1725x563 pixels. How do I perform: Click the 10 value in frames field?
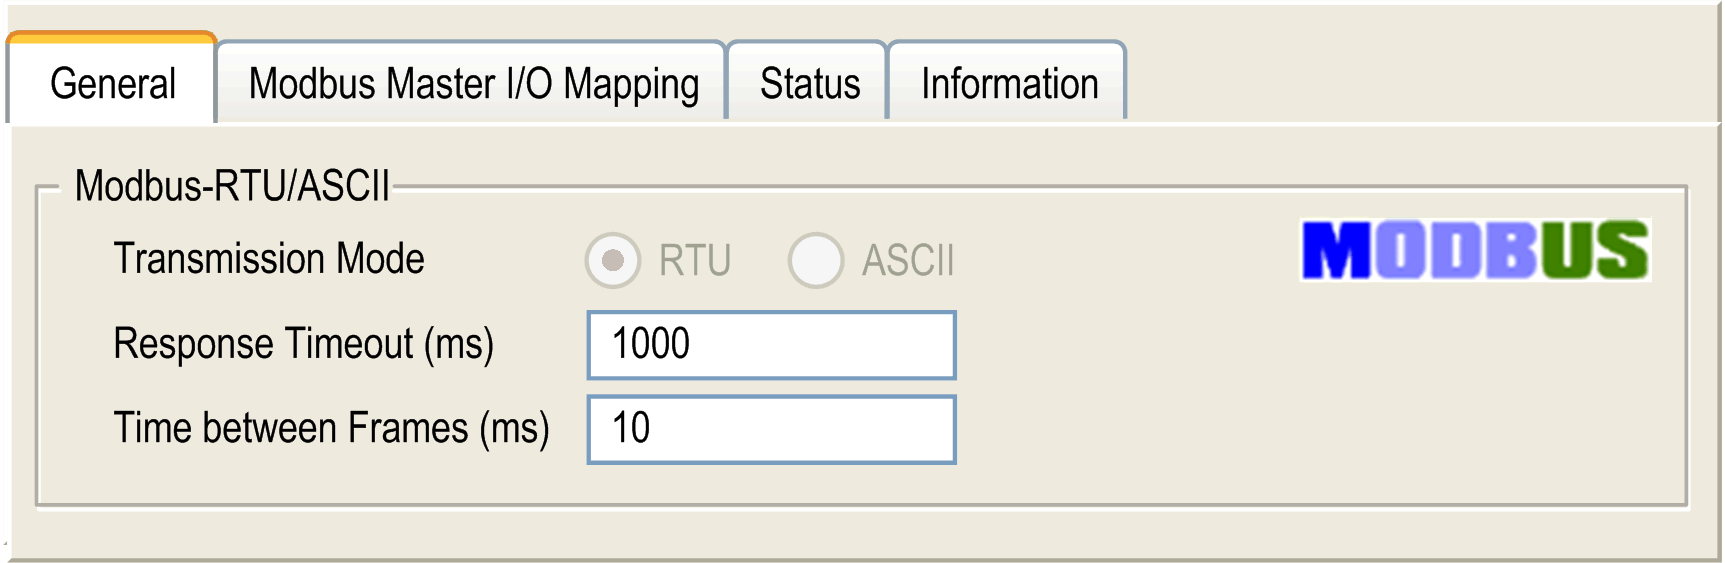(x=631, y=428)
